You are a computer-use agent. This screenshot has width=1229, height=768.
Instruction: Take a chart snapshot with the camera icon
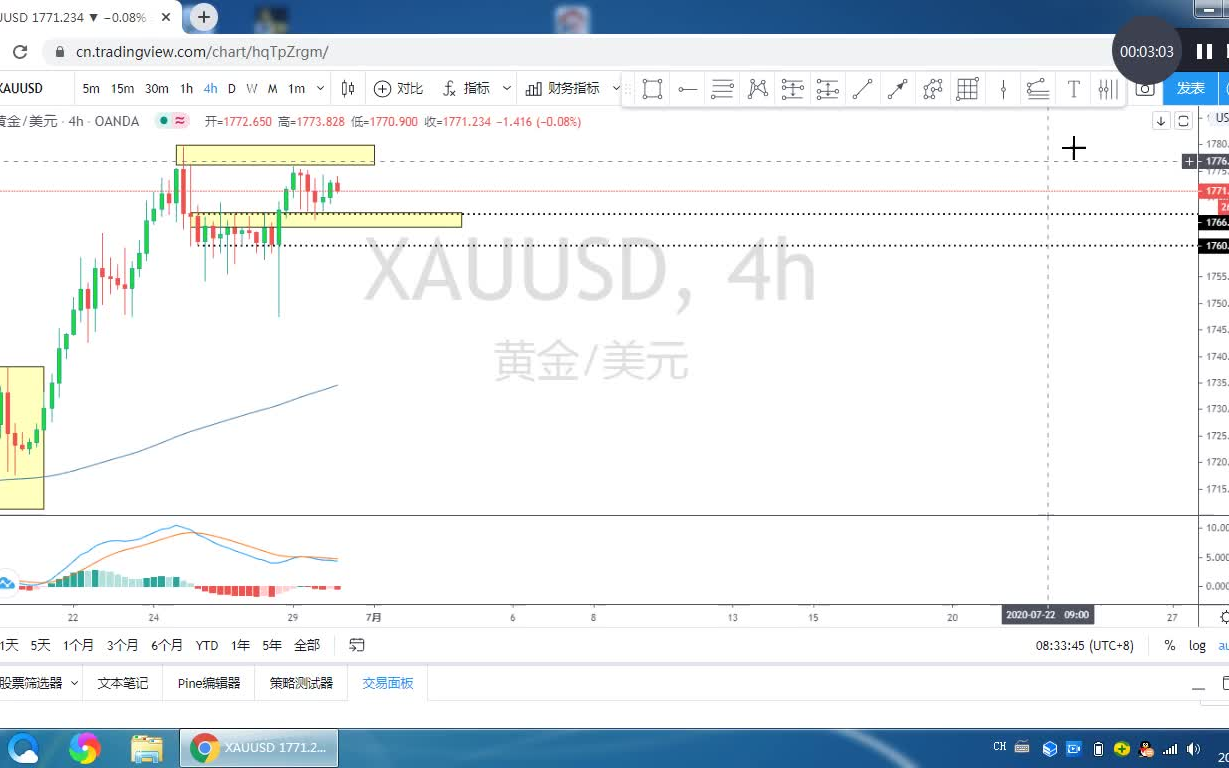(1147, 89)
